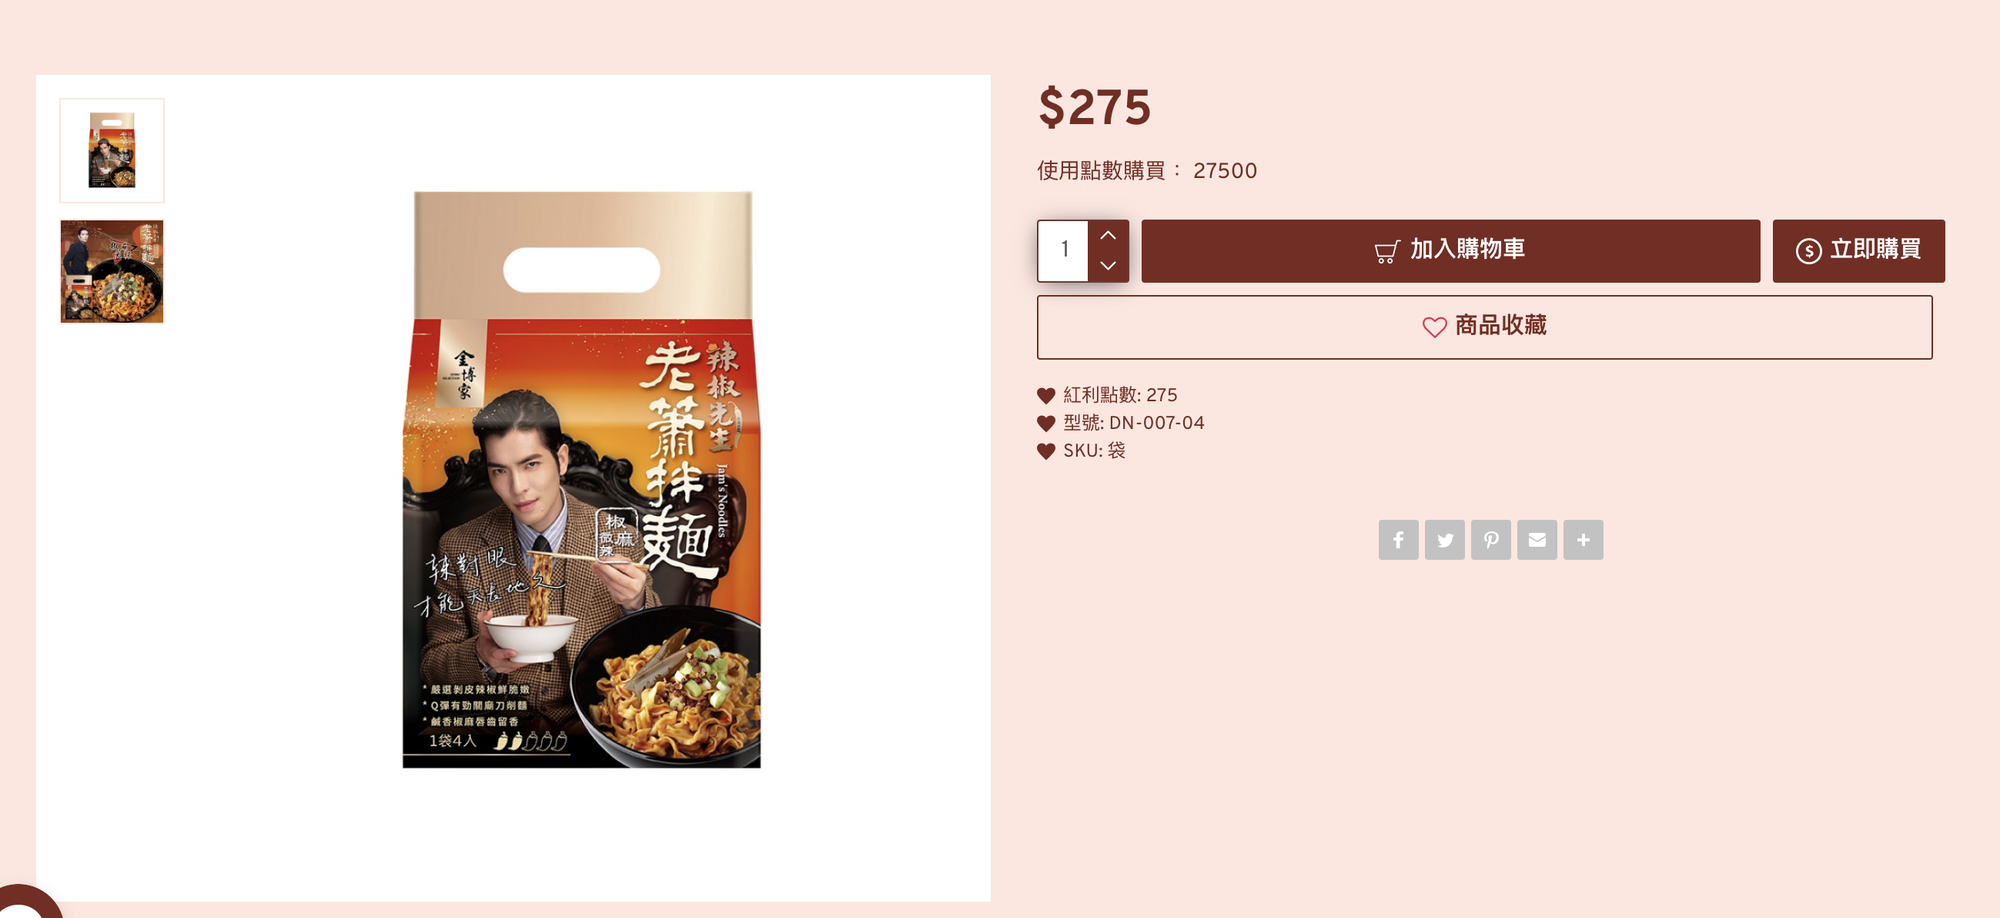This screenshot has width=2000, height=918.
Task: Share product on Twitter
Action: pyautogui.click(x=1445, y=540)
